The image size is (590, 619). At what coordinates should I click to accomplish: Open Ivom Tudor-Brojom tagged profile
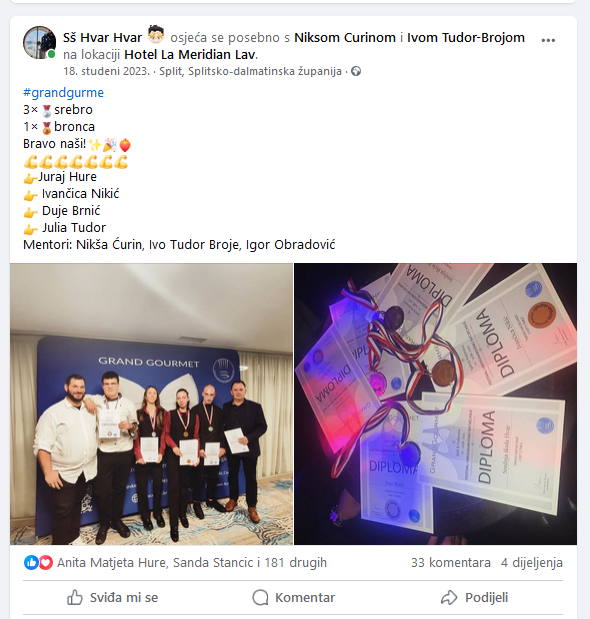[x=466, y=38]
